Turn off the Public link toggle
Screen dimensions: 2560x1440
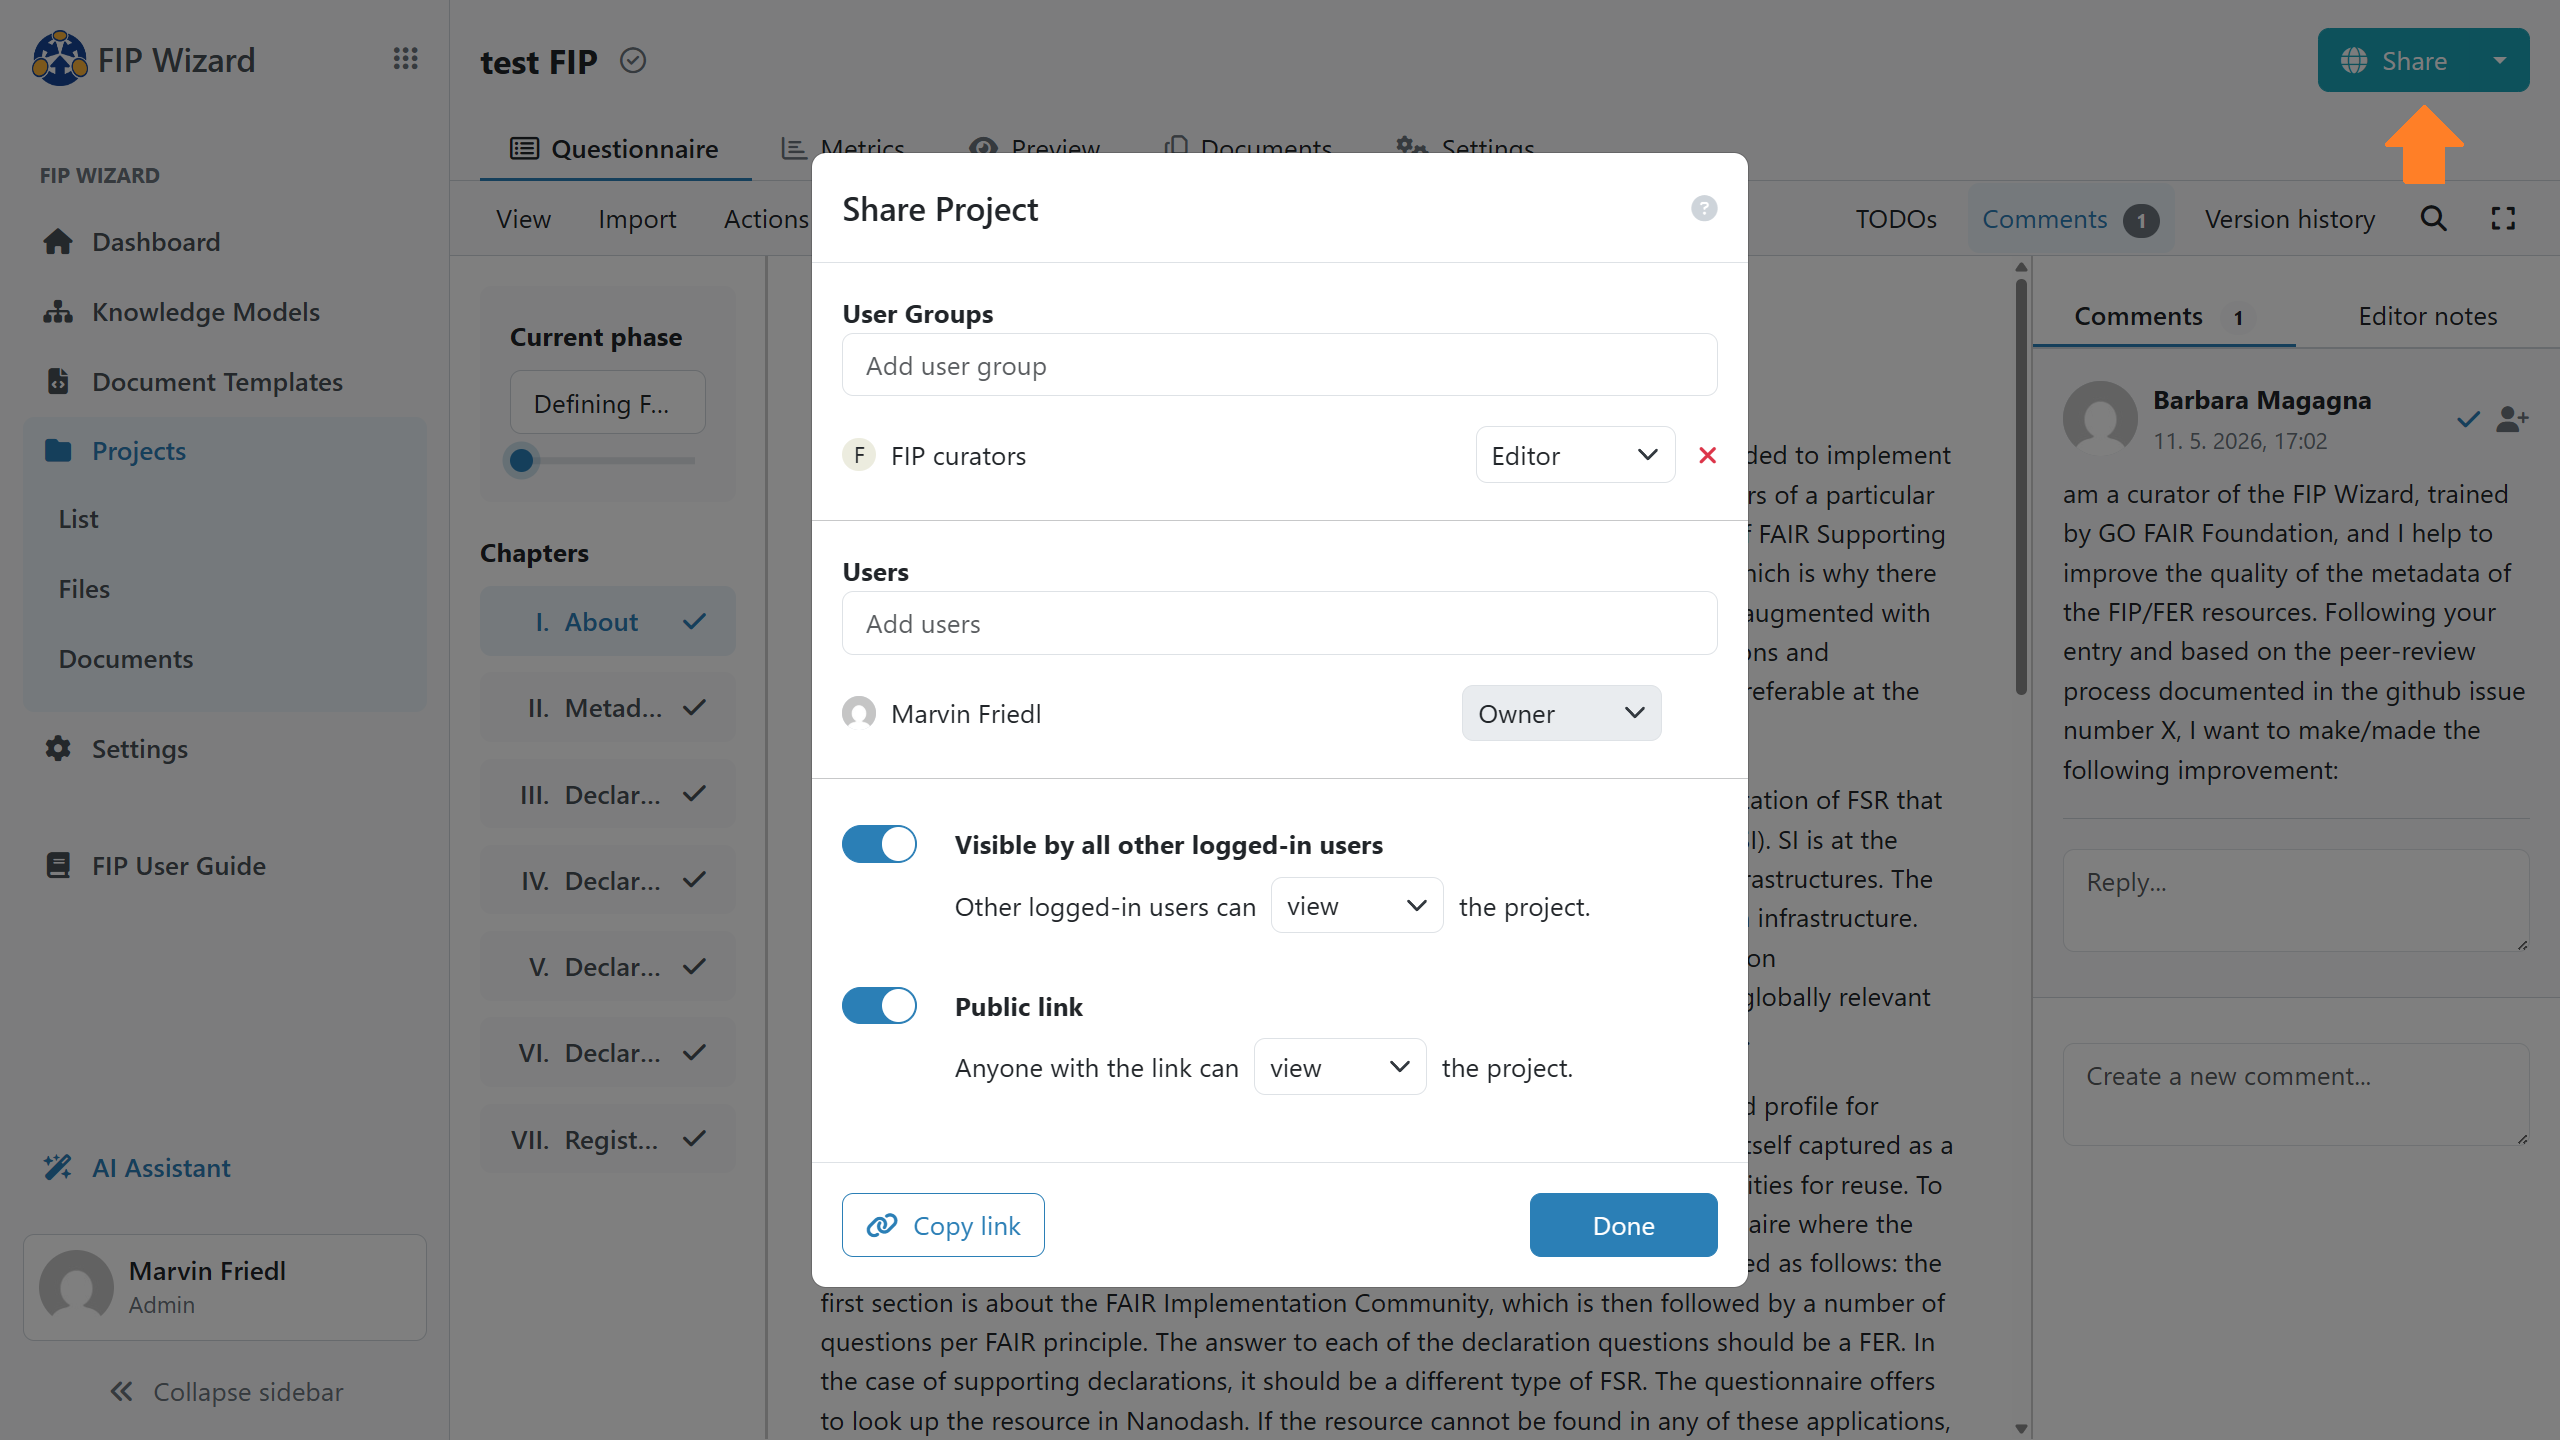pos(879,1005)
